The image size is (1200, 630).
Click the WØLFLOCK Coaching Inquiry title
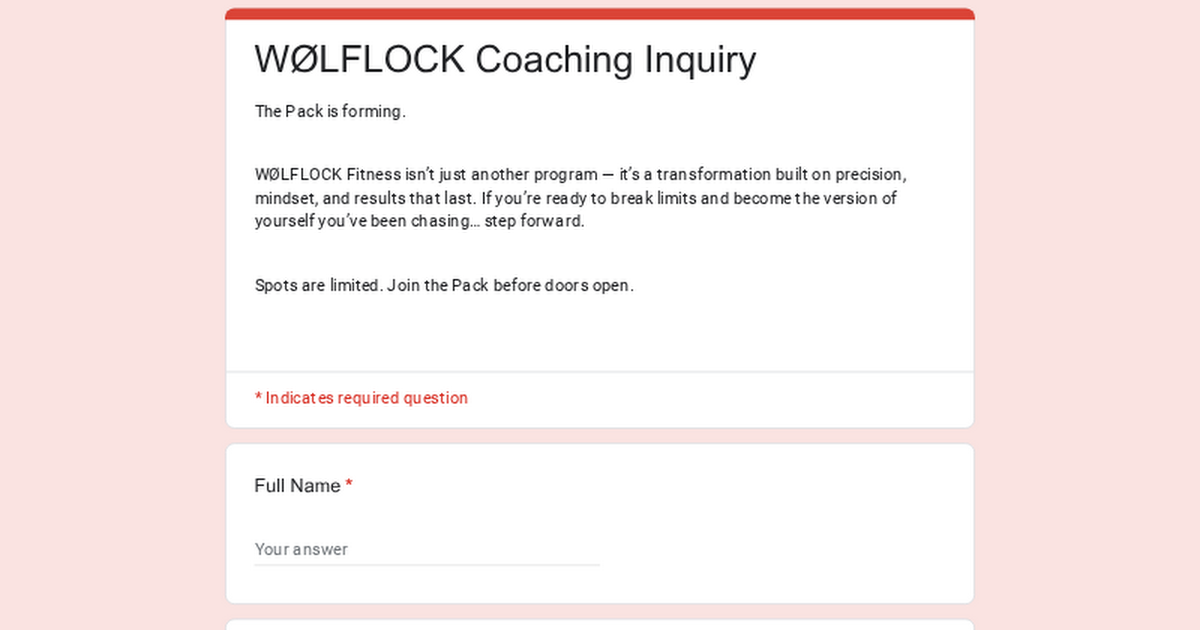(x=505, y=60)
